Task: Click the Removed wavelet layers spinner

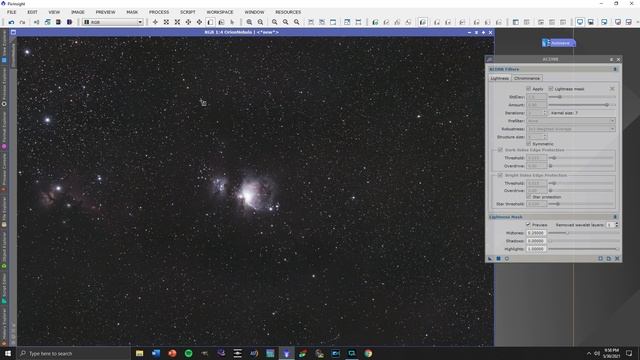Action: tap(612, 225)
